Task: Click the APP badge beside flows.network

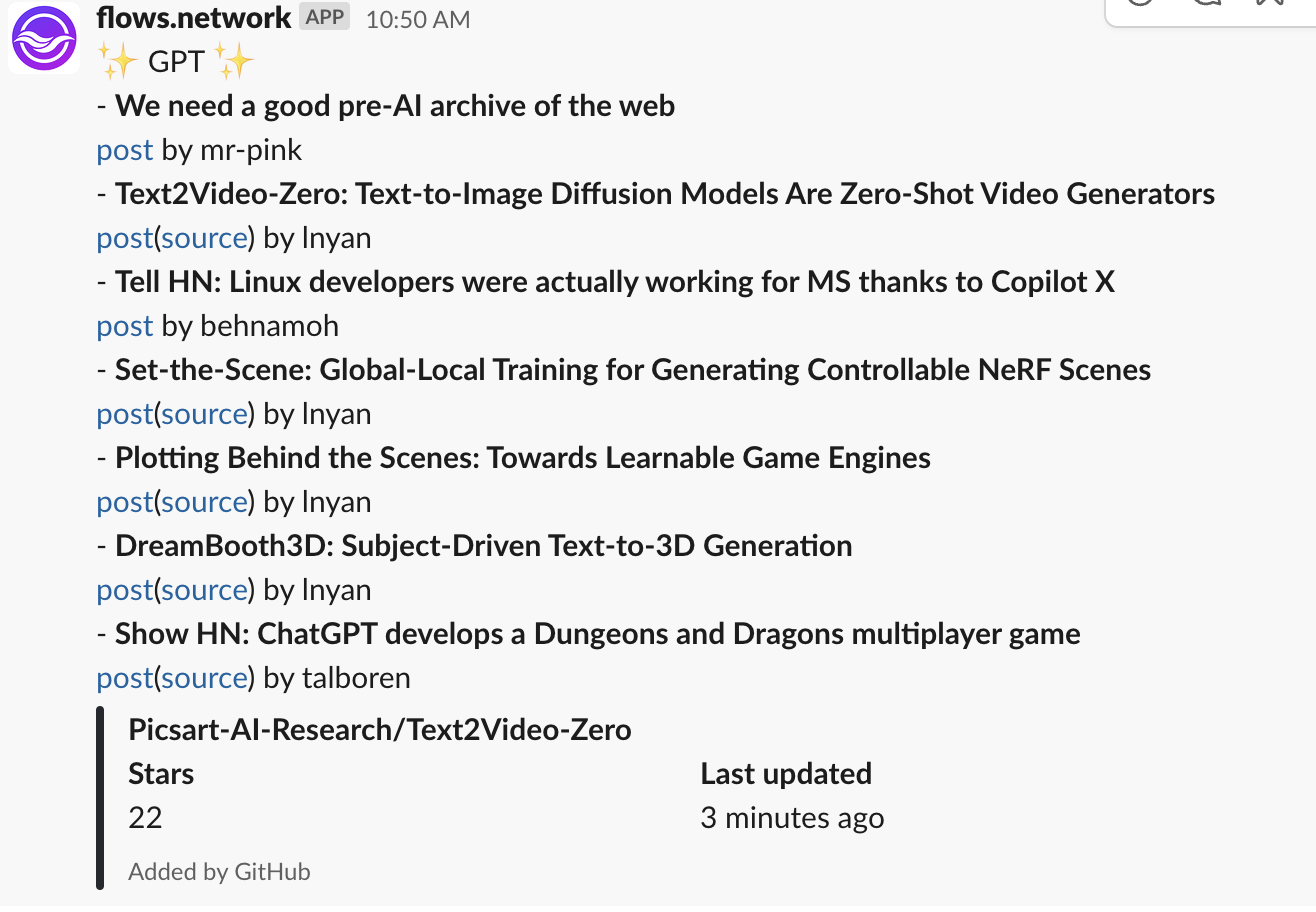Action: (x=324, y=18)
